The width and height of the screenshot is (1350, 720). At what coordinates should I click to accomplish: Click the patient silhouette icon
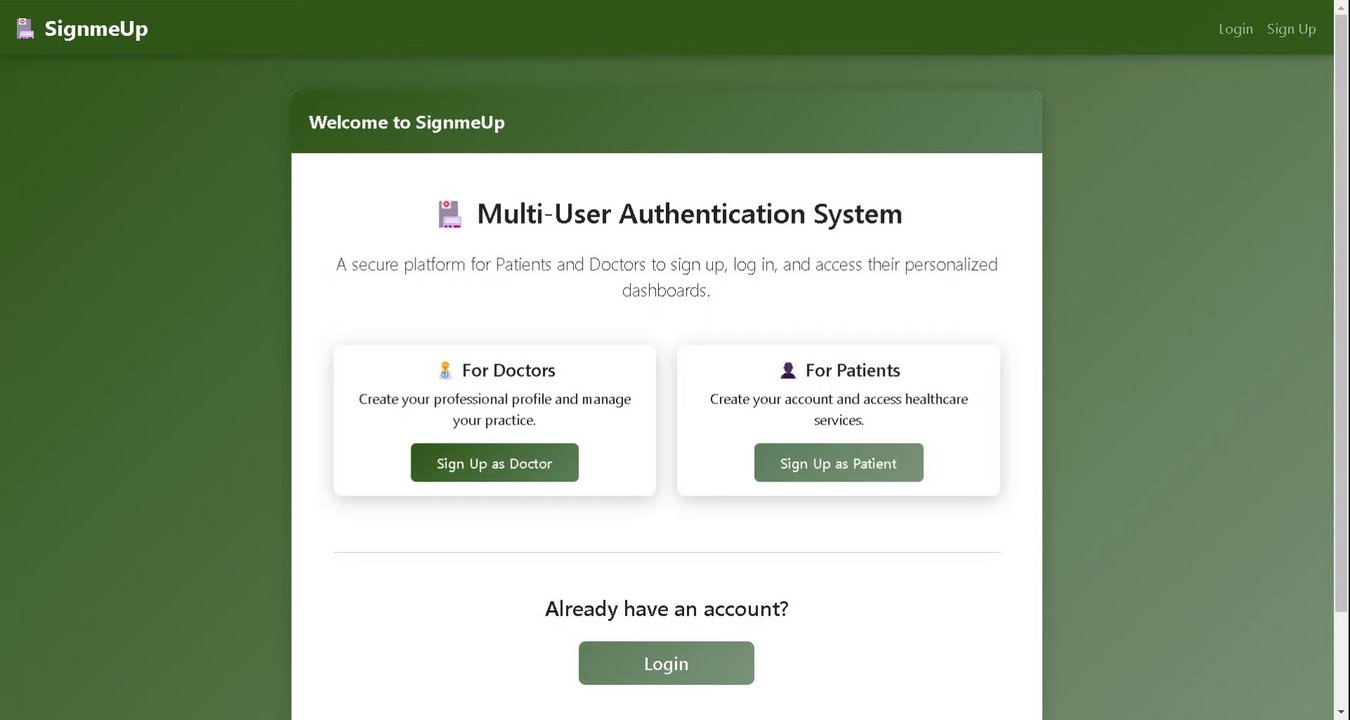tap(788, 370)
